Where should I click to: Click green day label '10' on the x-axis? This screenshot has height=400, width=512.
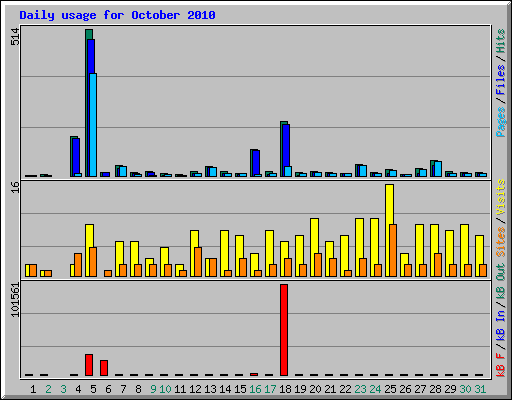[x=165, y=389]
